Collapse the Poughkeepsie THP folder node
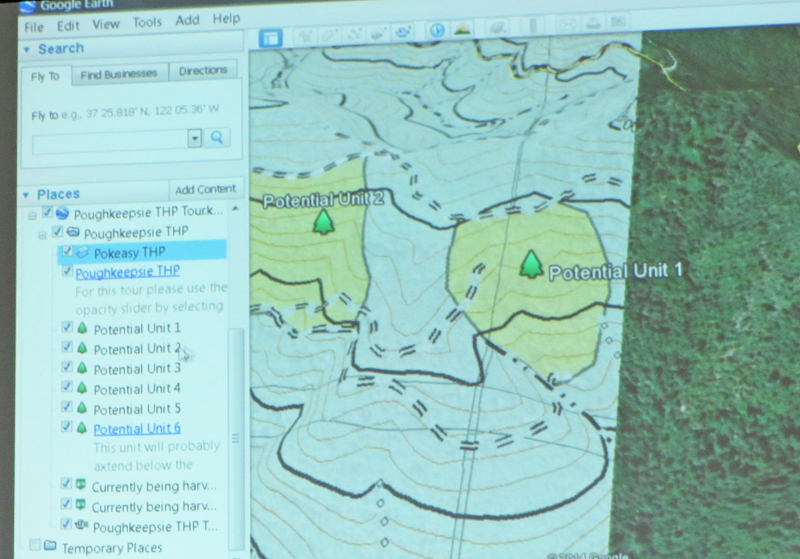Screen dimensions: 800x559 [x=42, y=235]
